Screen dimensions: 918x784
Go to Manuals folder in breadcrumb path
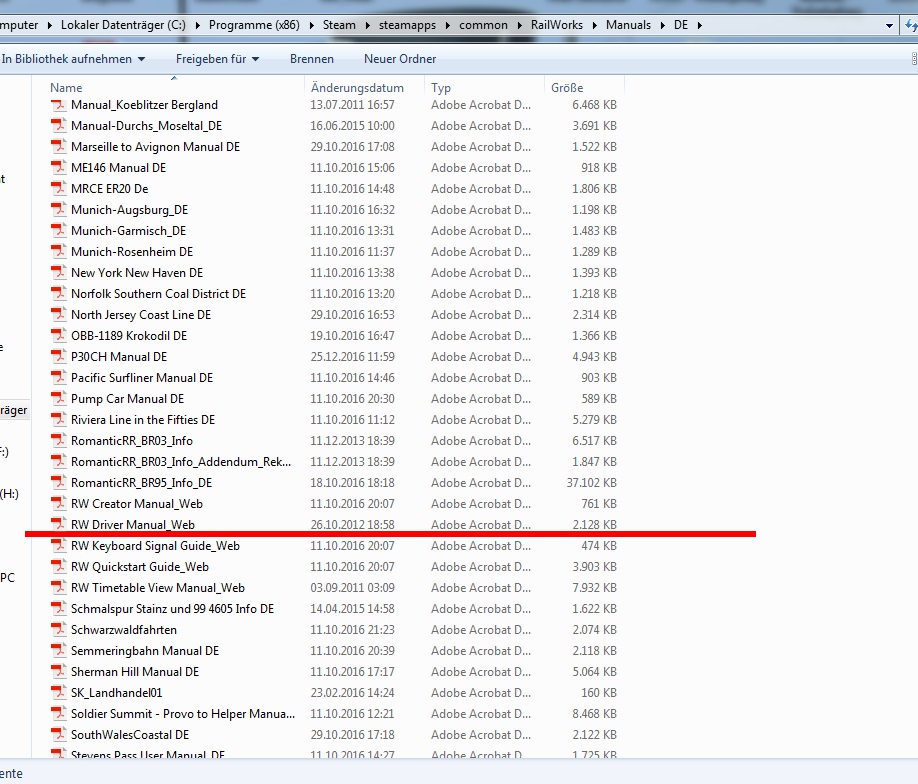[628, 25]
